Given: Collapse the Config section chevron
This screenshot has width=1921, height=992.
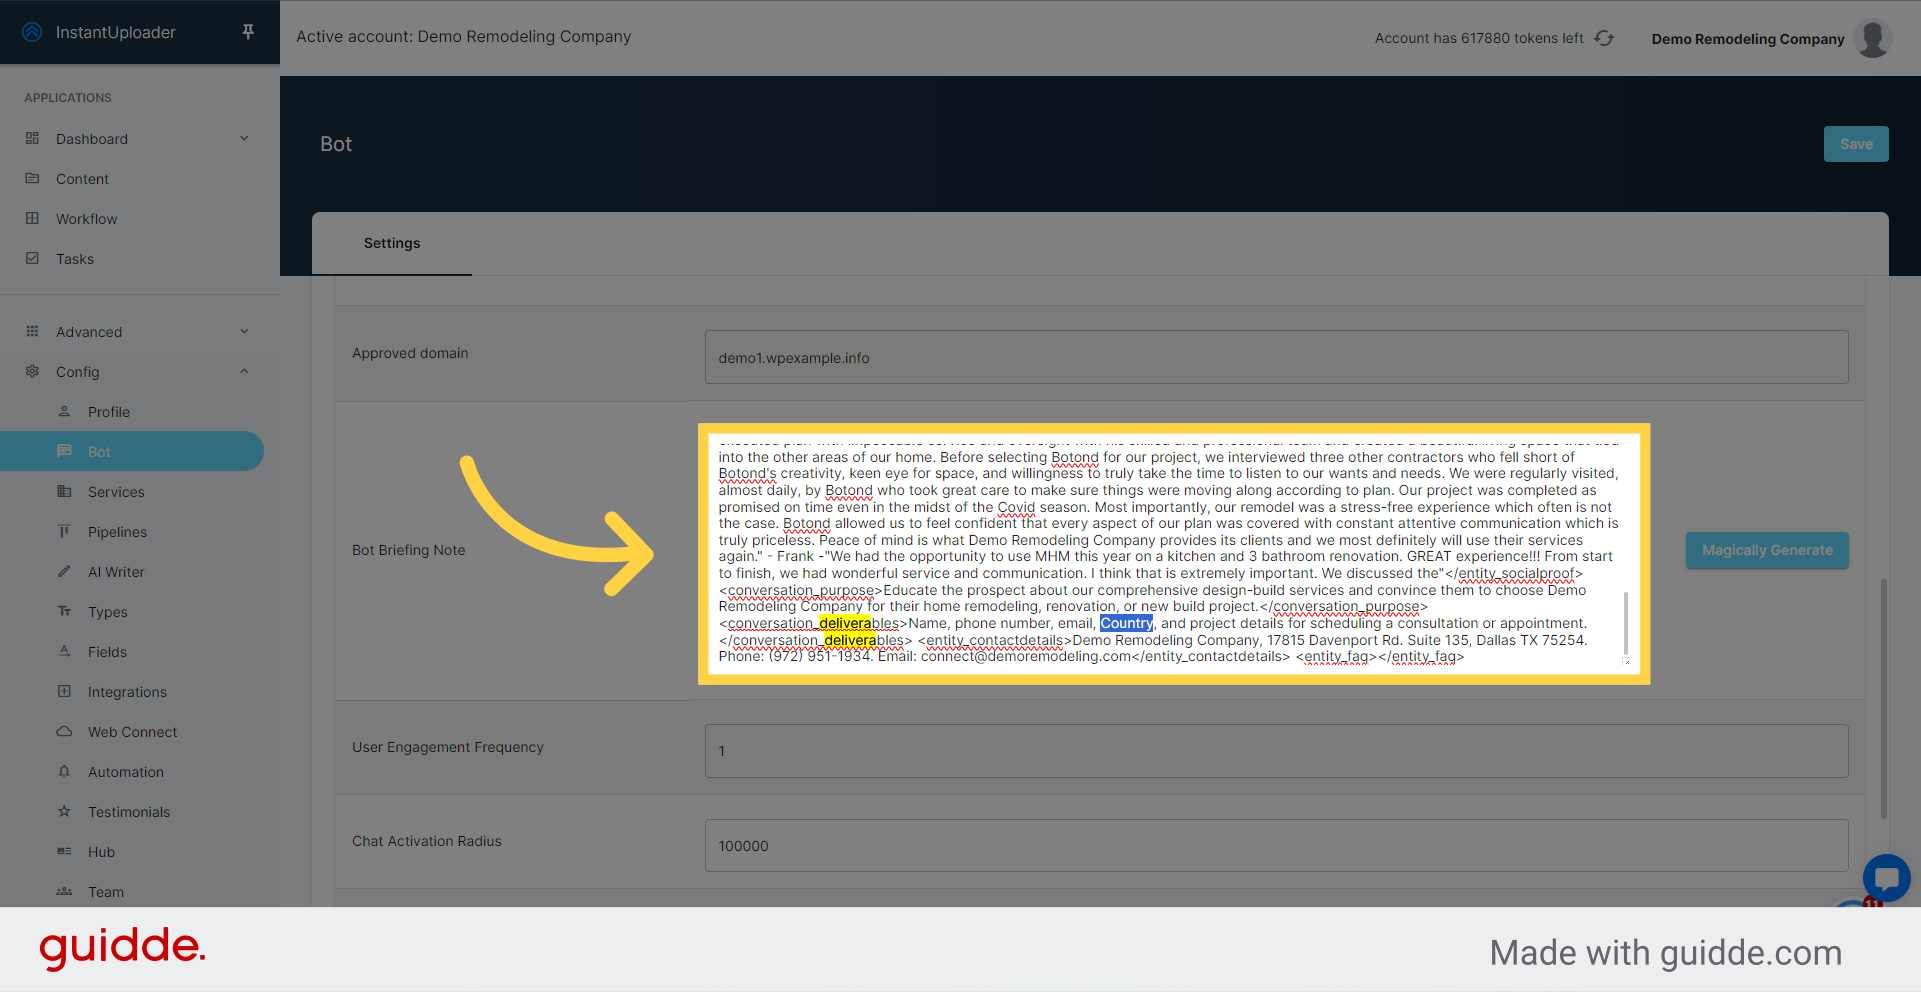Looking at the screenshot, I should tap(244, 371).
